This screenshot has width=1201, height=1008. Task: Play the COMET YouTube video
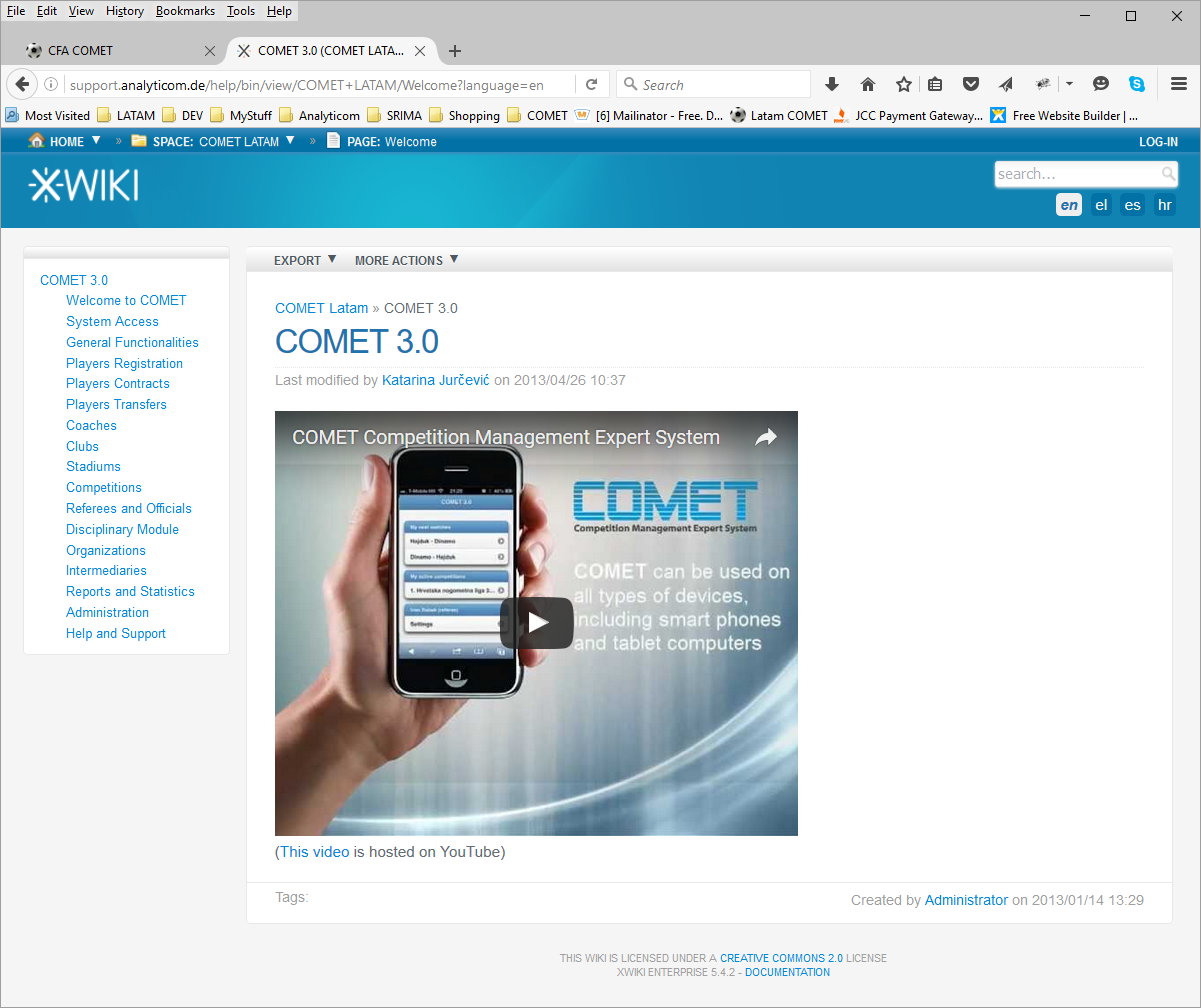pos(537,623)
